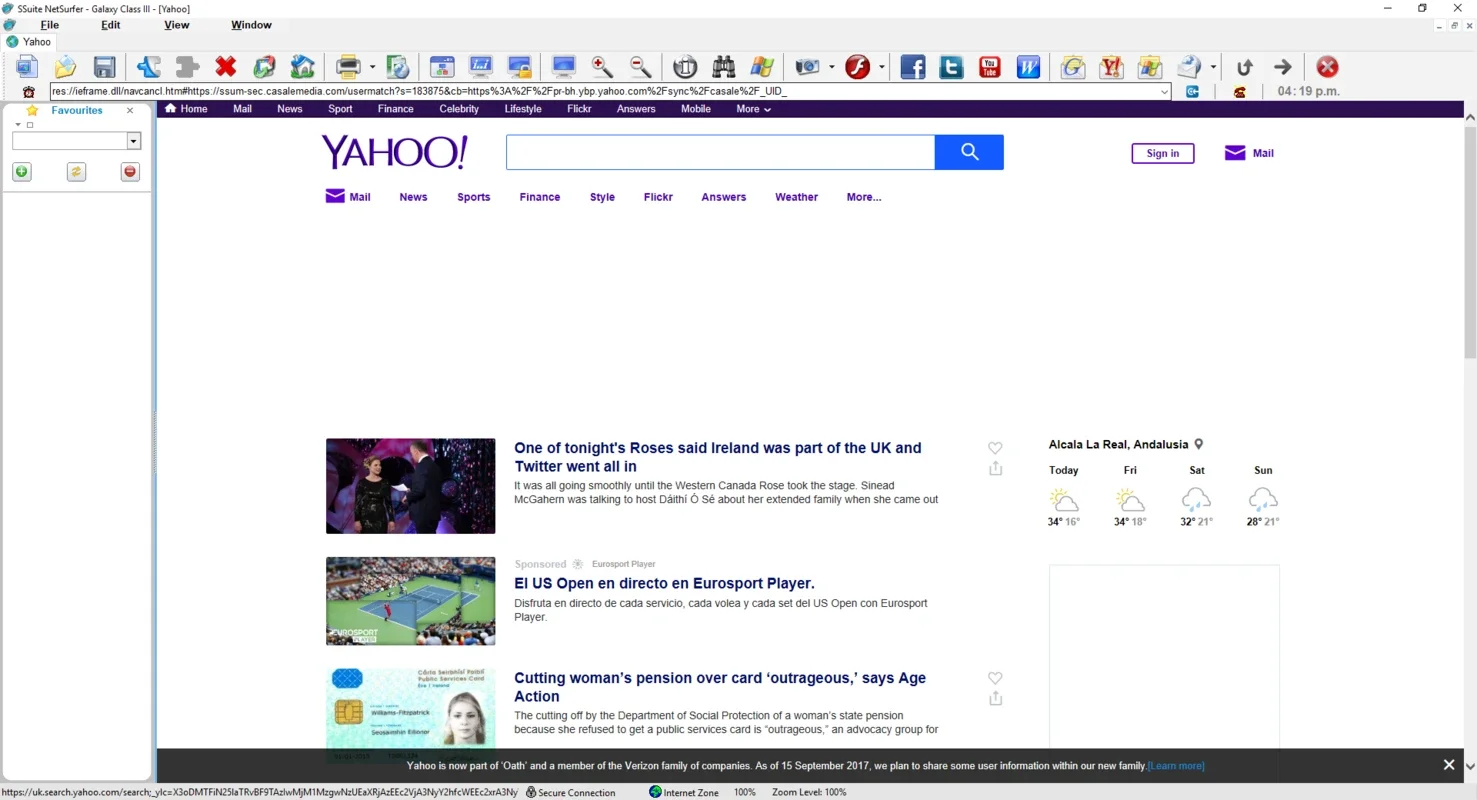The image size is (1477, 800).
Task: Open the View menu
Action: 176,25
